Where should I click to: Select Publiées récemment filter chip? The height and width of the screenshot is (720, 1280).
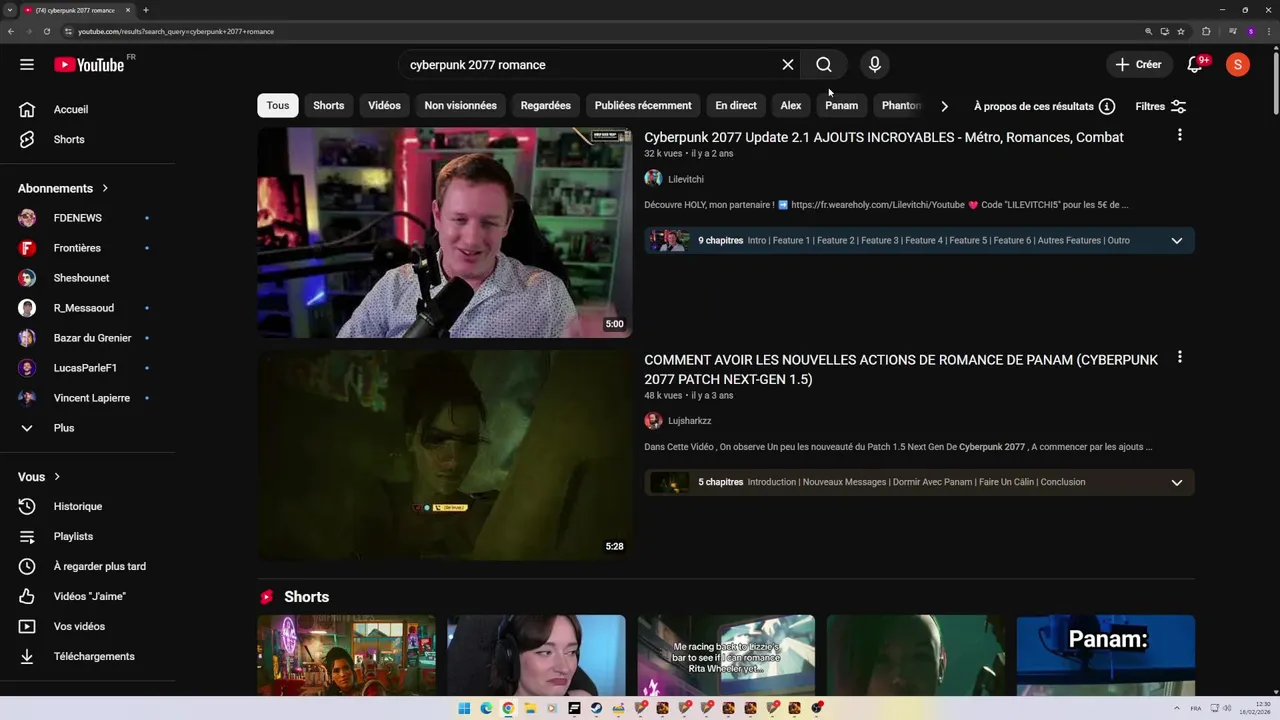pyautogui.click(x=643, y=106)
